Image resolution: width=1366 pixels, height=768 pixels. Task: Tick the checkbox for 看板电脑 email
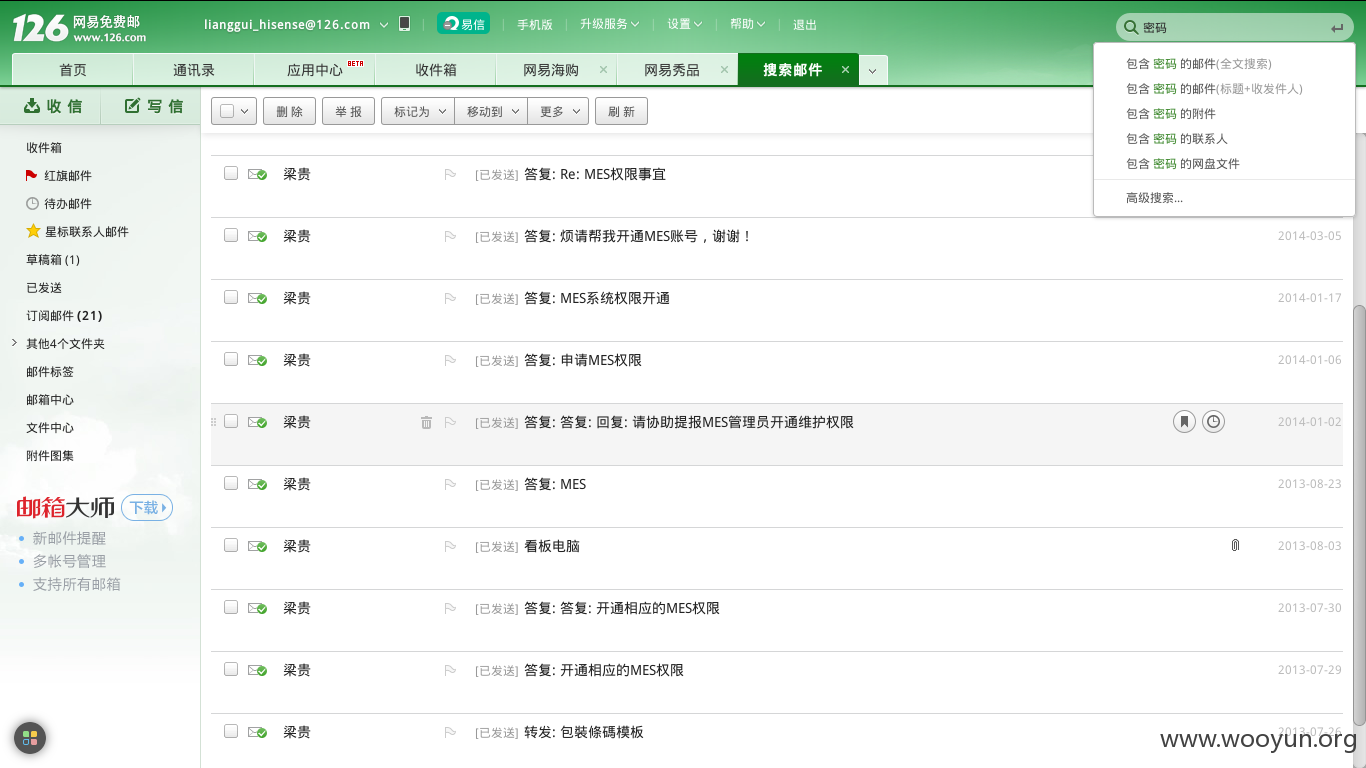(x=231, y=545)
